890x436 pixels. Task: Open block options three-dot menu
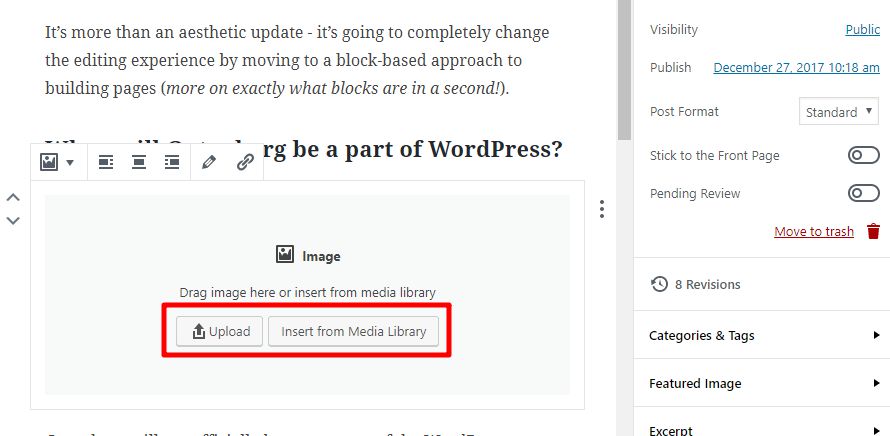(602, 209)
